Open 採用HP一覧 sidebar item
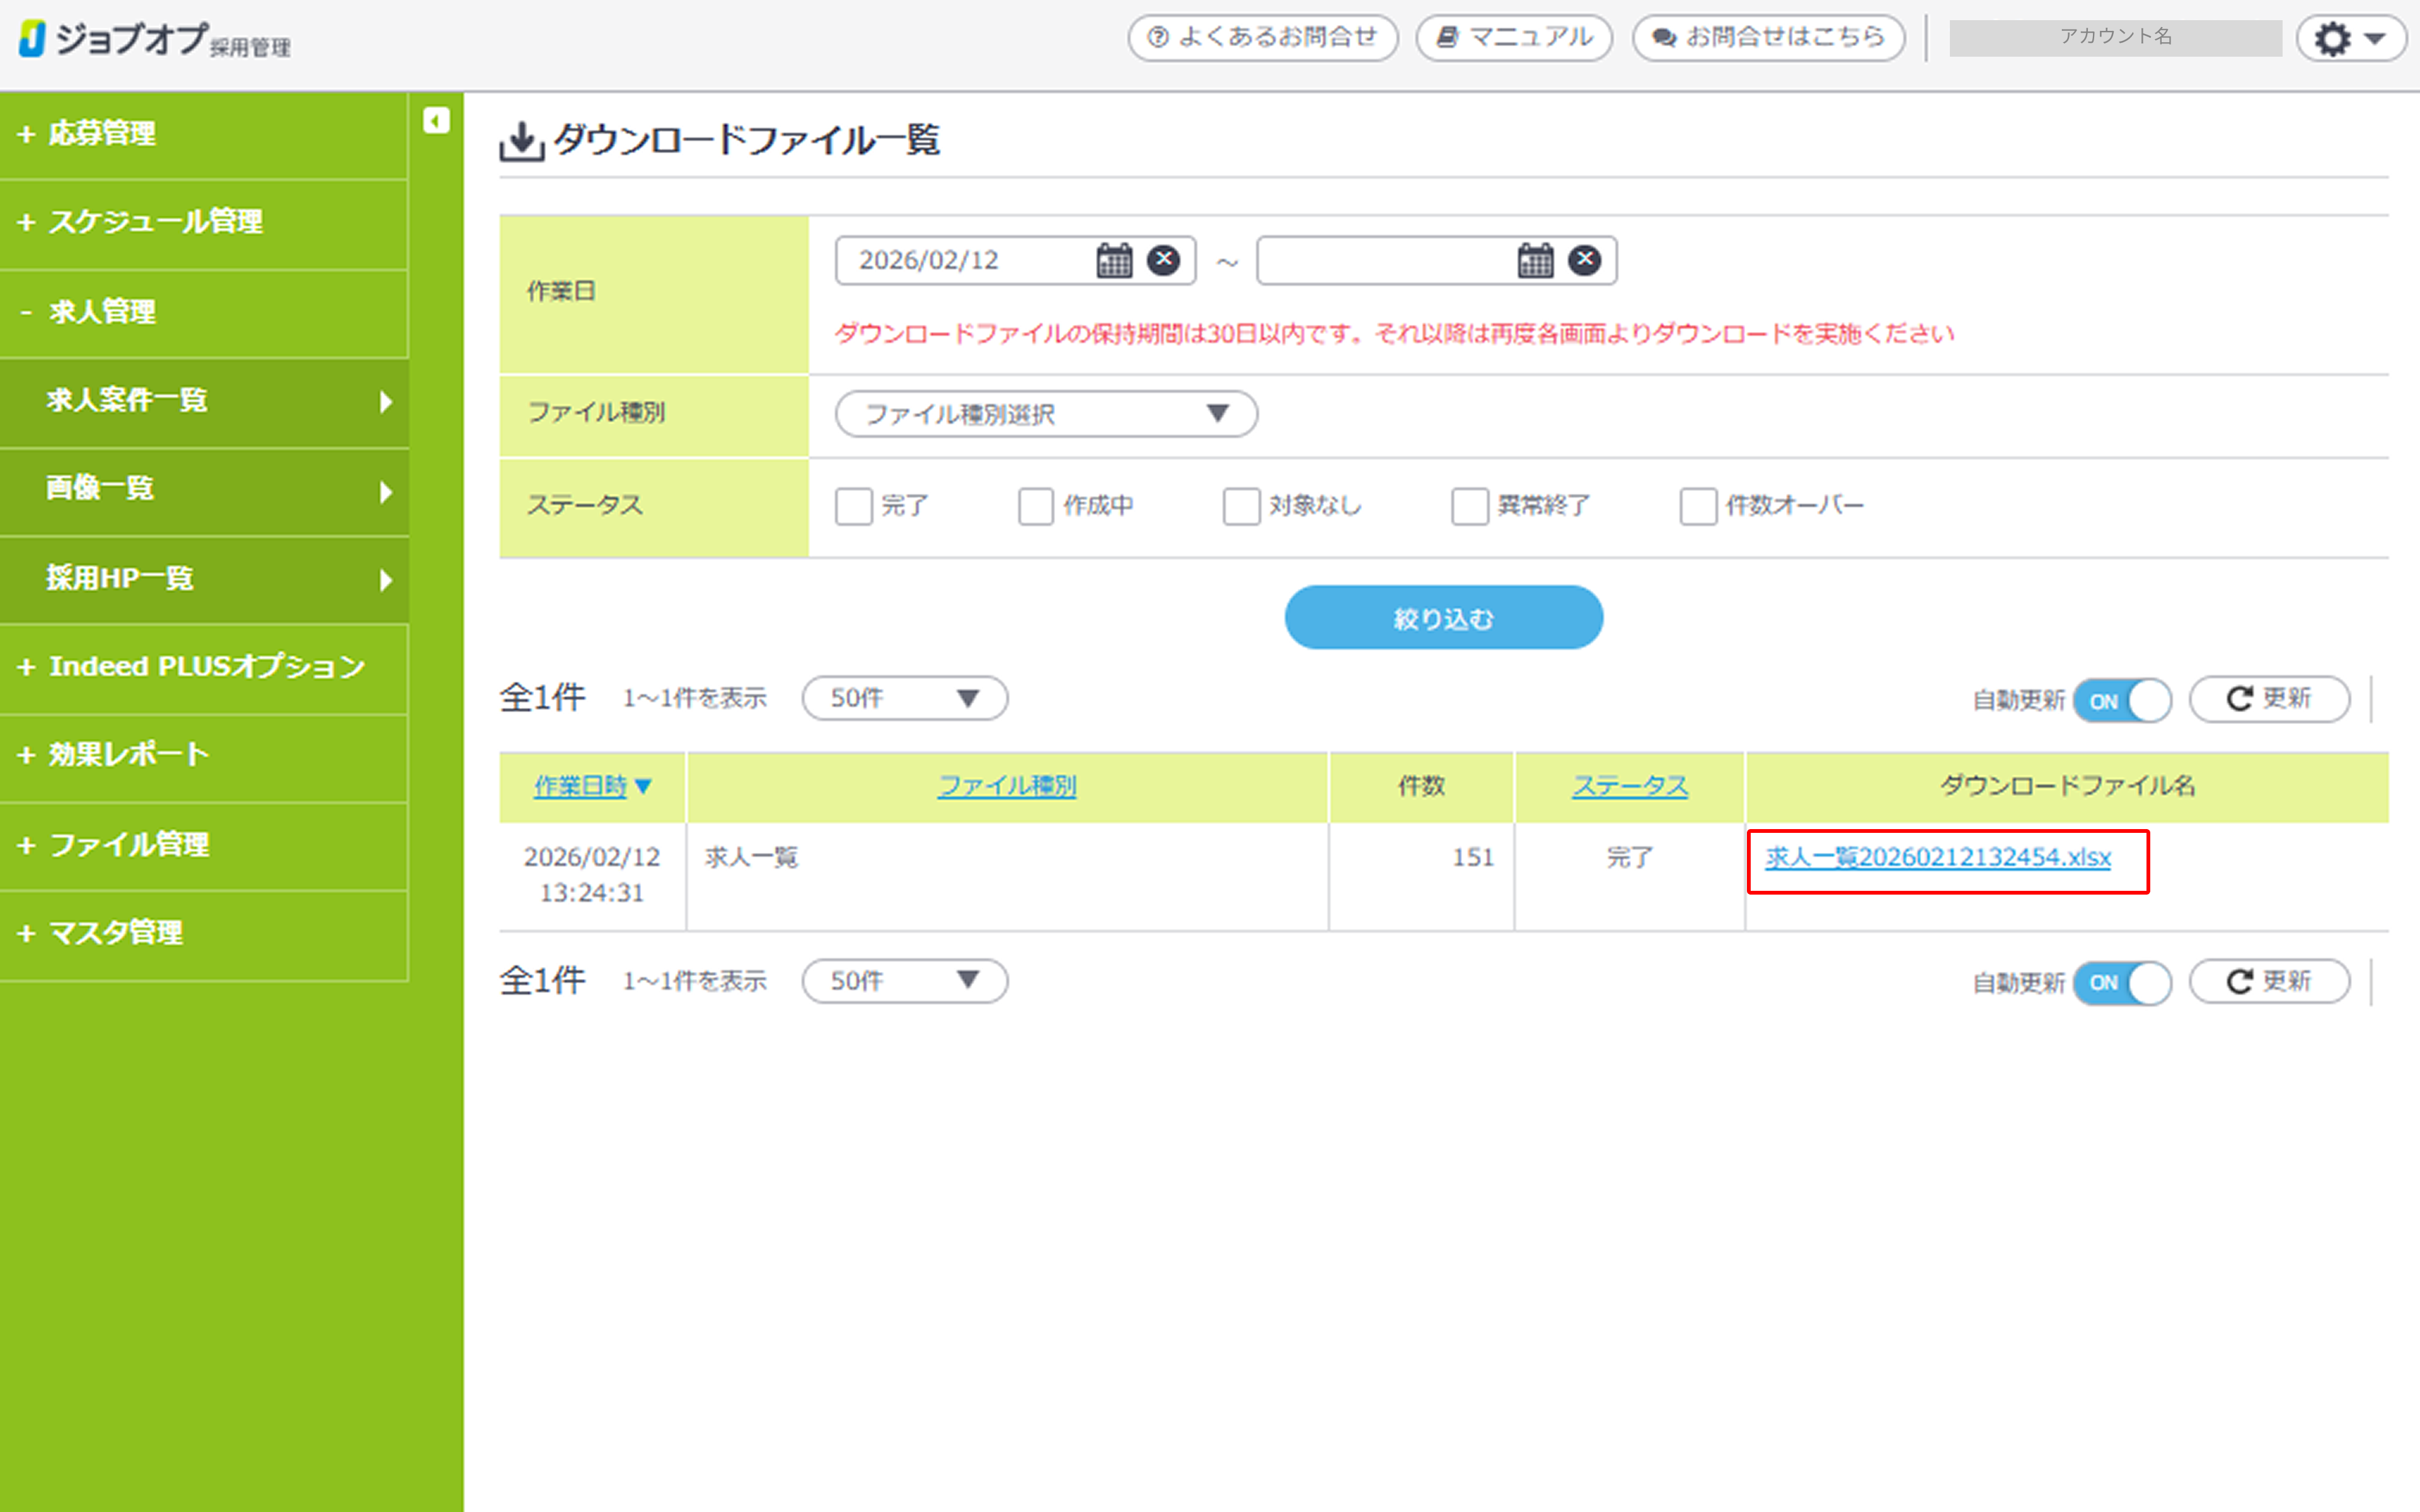Image resolution: width=2420 pixels, height=1512 pixels. pyautogui.click(x=120, y=579)
